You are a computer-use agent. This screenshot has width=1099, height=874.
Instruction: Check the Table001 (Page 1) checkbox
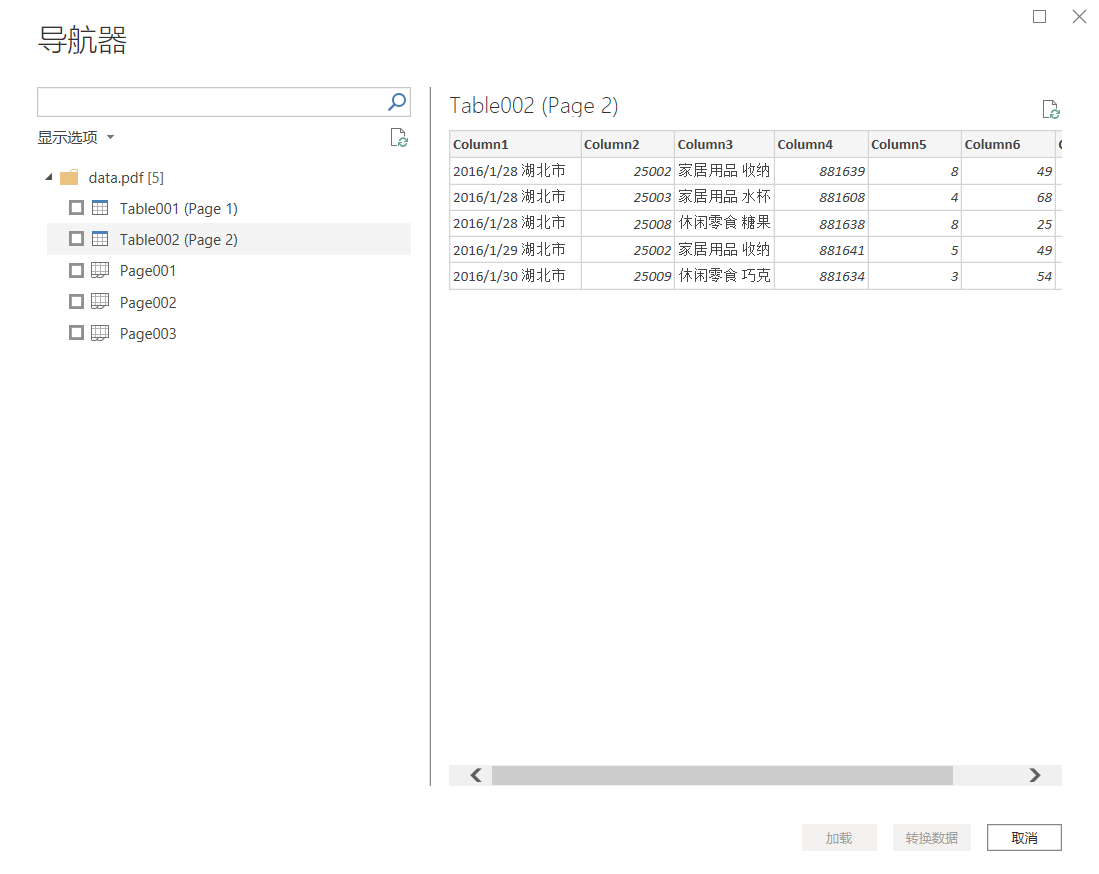[x=76, y=208]
